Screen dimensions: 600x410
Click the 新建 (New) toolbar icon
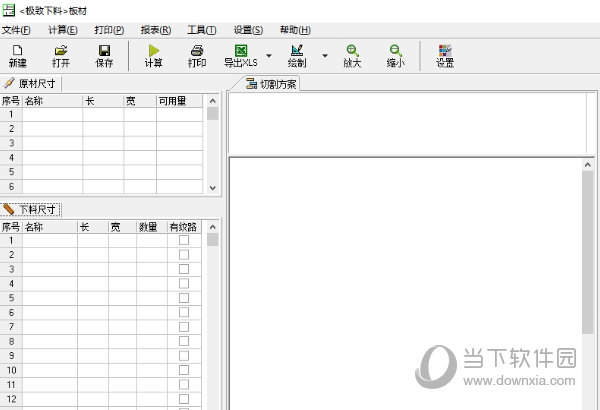18,56
